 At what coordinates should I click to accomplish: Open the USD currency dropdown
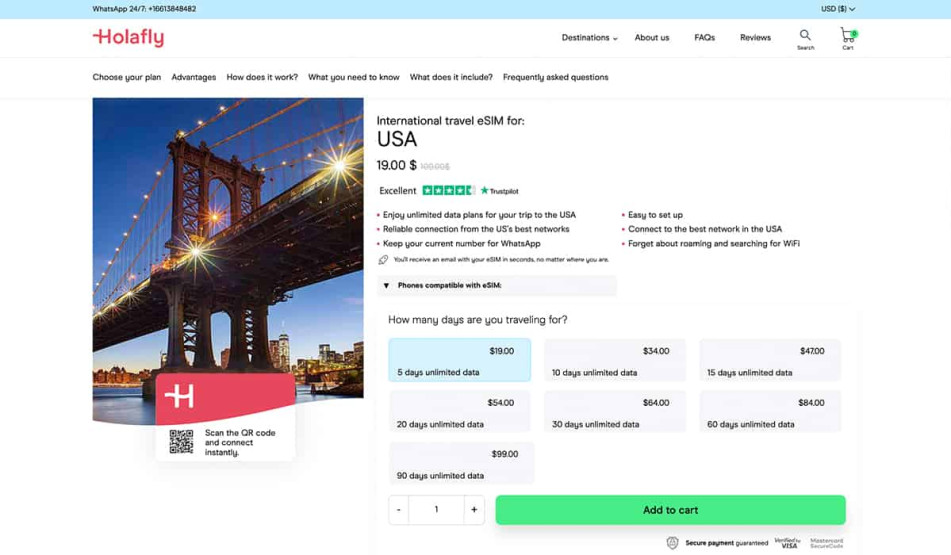838,9
